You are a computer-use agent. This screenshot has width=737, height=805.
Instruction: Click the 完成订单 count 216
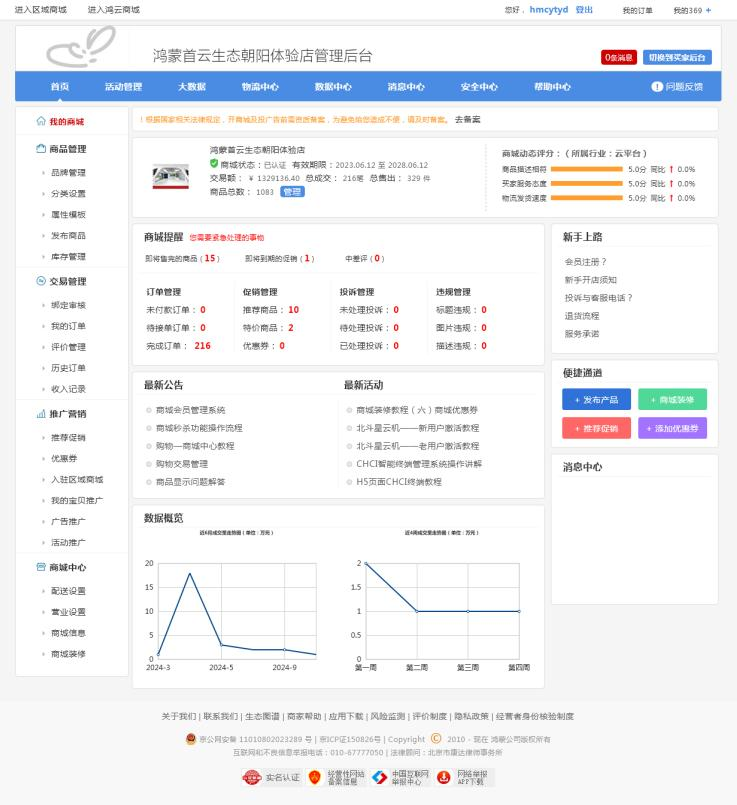point(202,346)
